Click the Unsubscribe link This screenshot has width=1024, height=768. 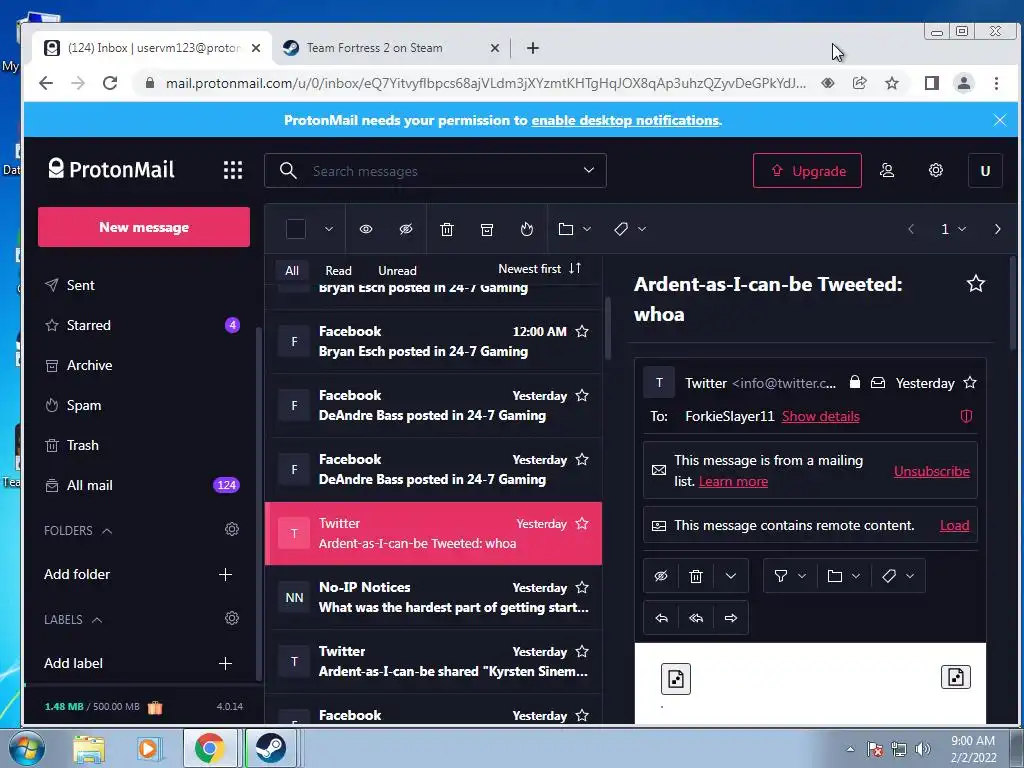(931, 471)
